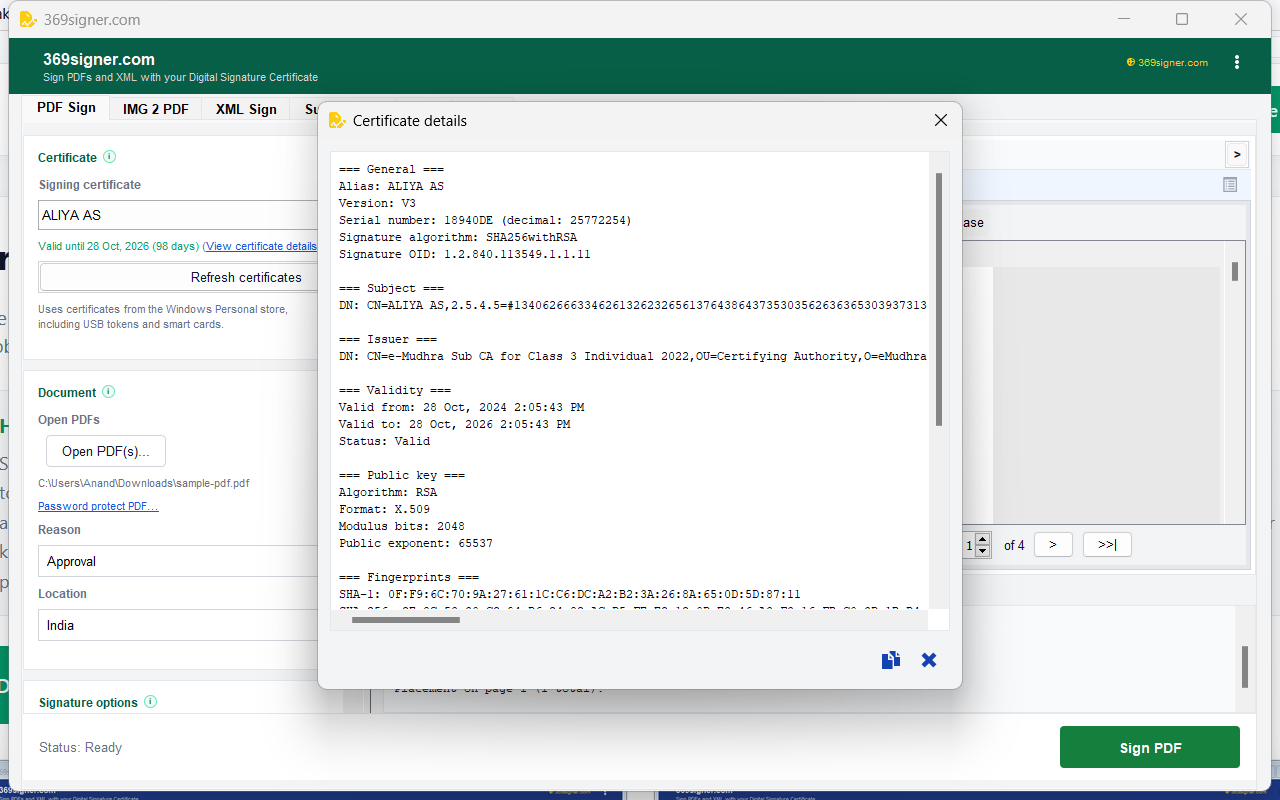Click Refresh certificates button
This screenshot has height=800, width=1280.
coord(180,277)
